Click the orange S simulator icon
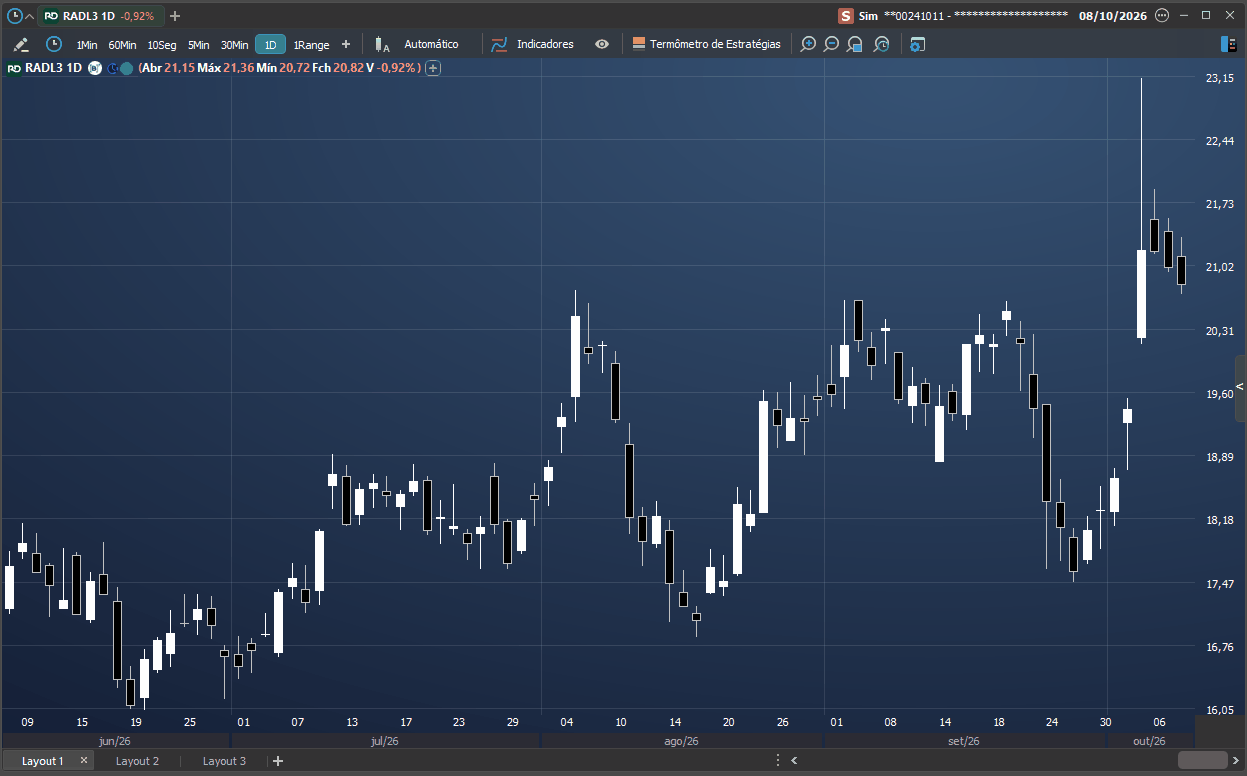Image resolution: width=1247 pixels, height=776 pixels. 846,16
